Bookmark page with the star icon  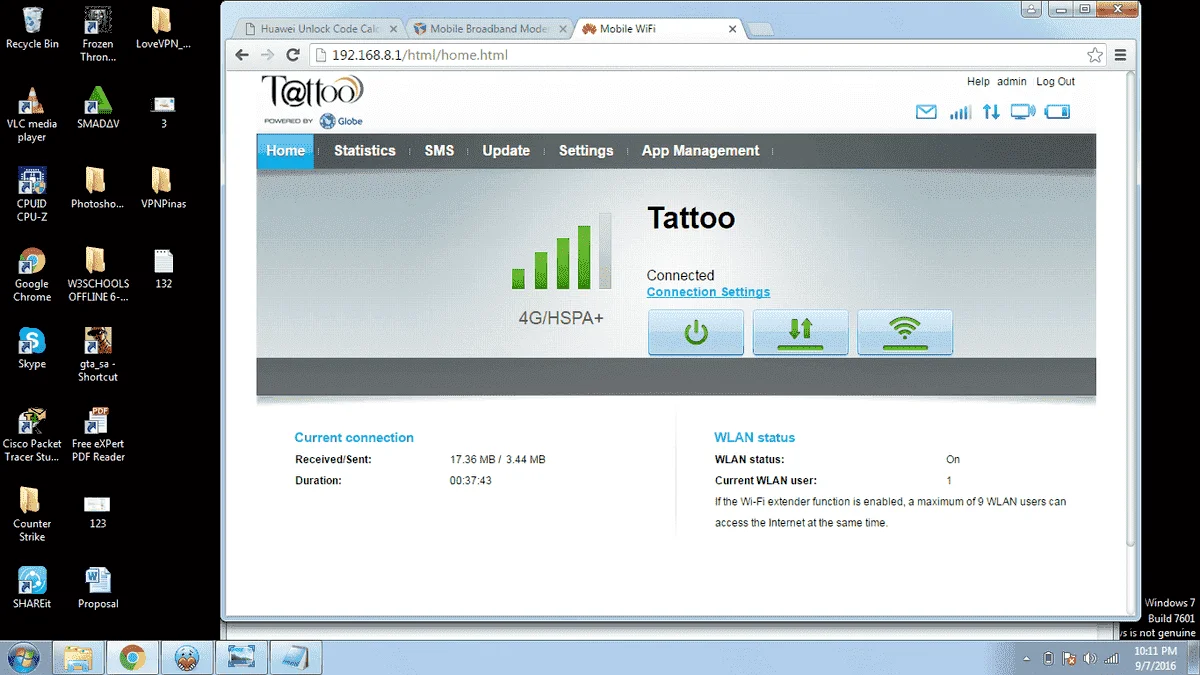point(1095,55)
